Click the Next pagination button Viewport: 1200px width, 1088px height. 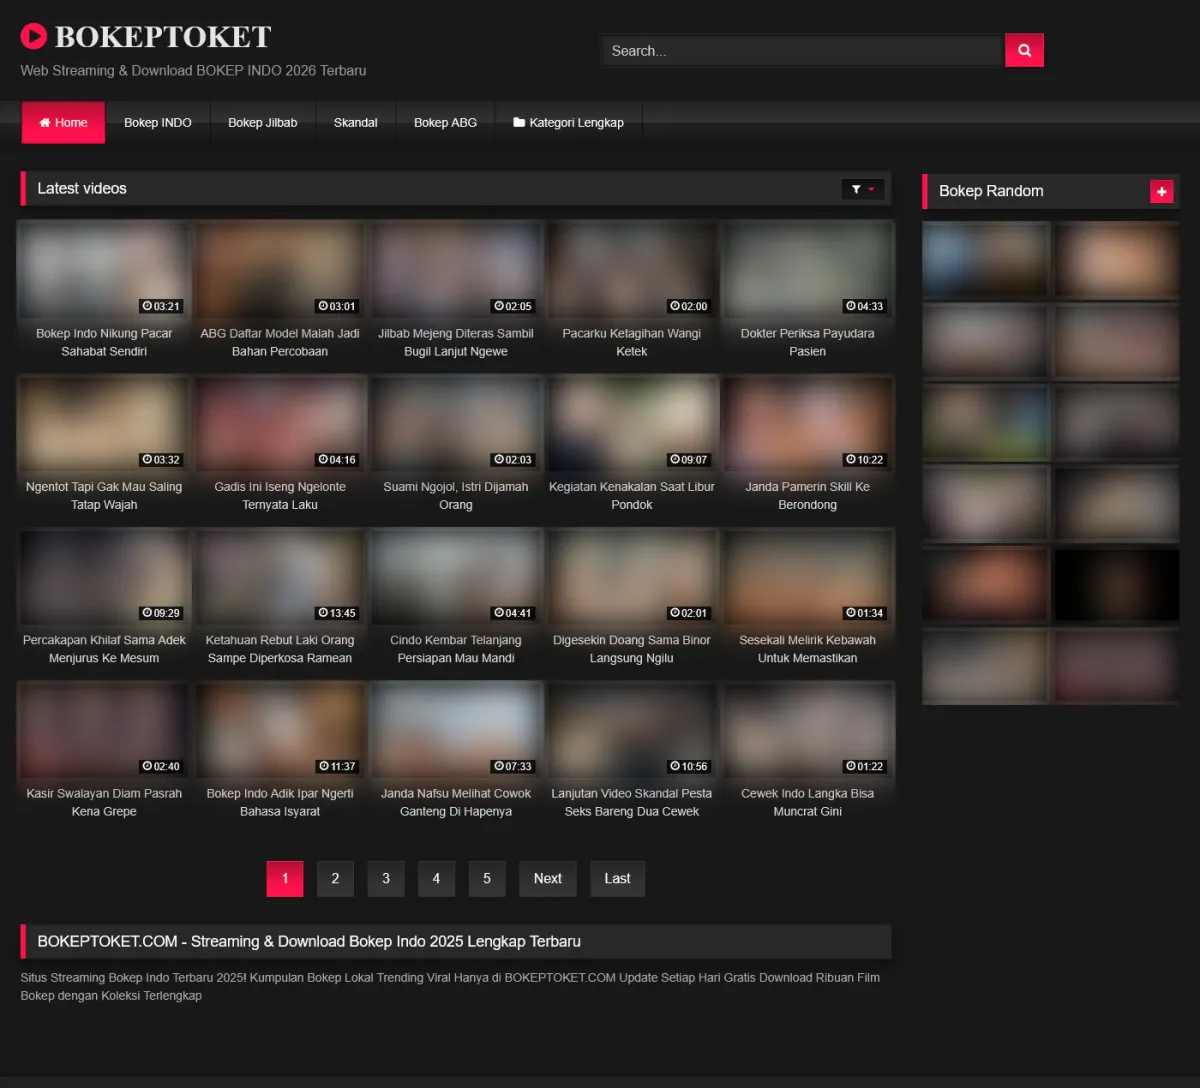coord(547,879)
